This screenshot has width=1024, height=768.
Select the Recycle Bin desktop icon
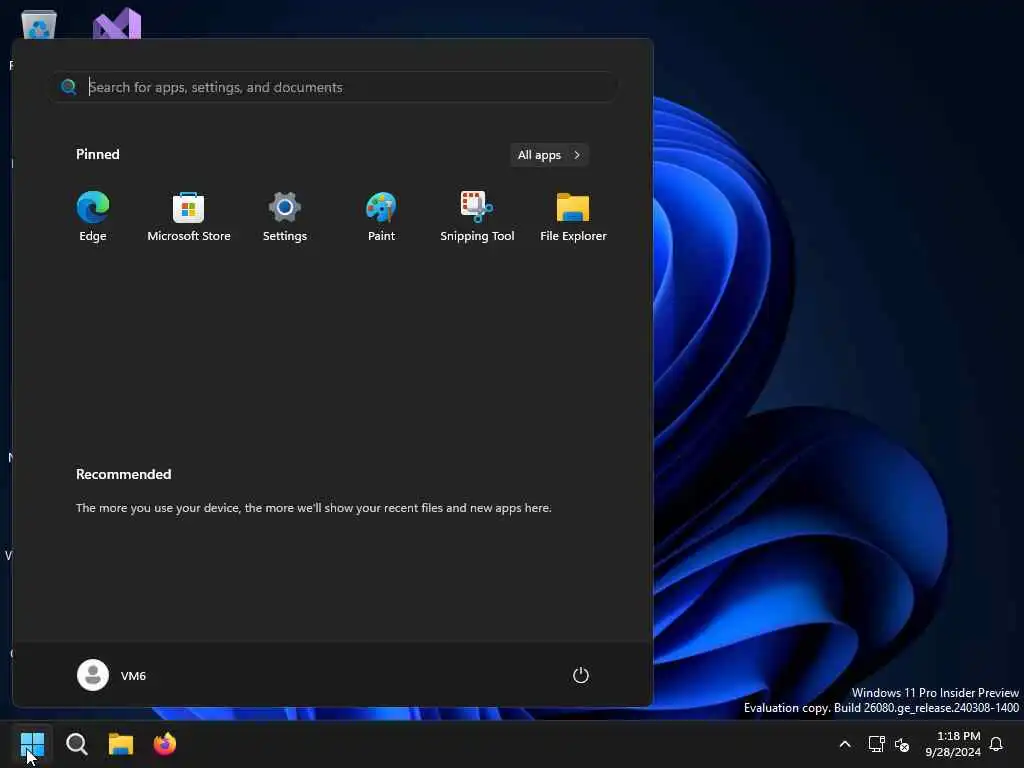39,25
